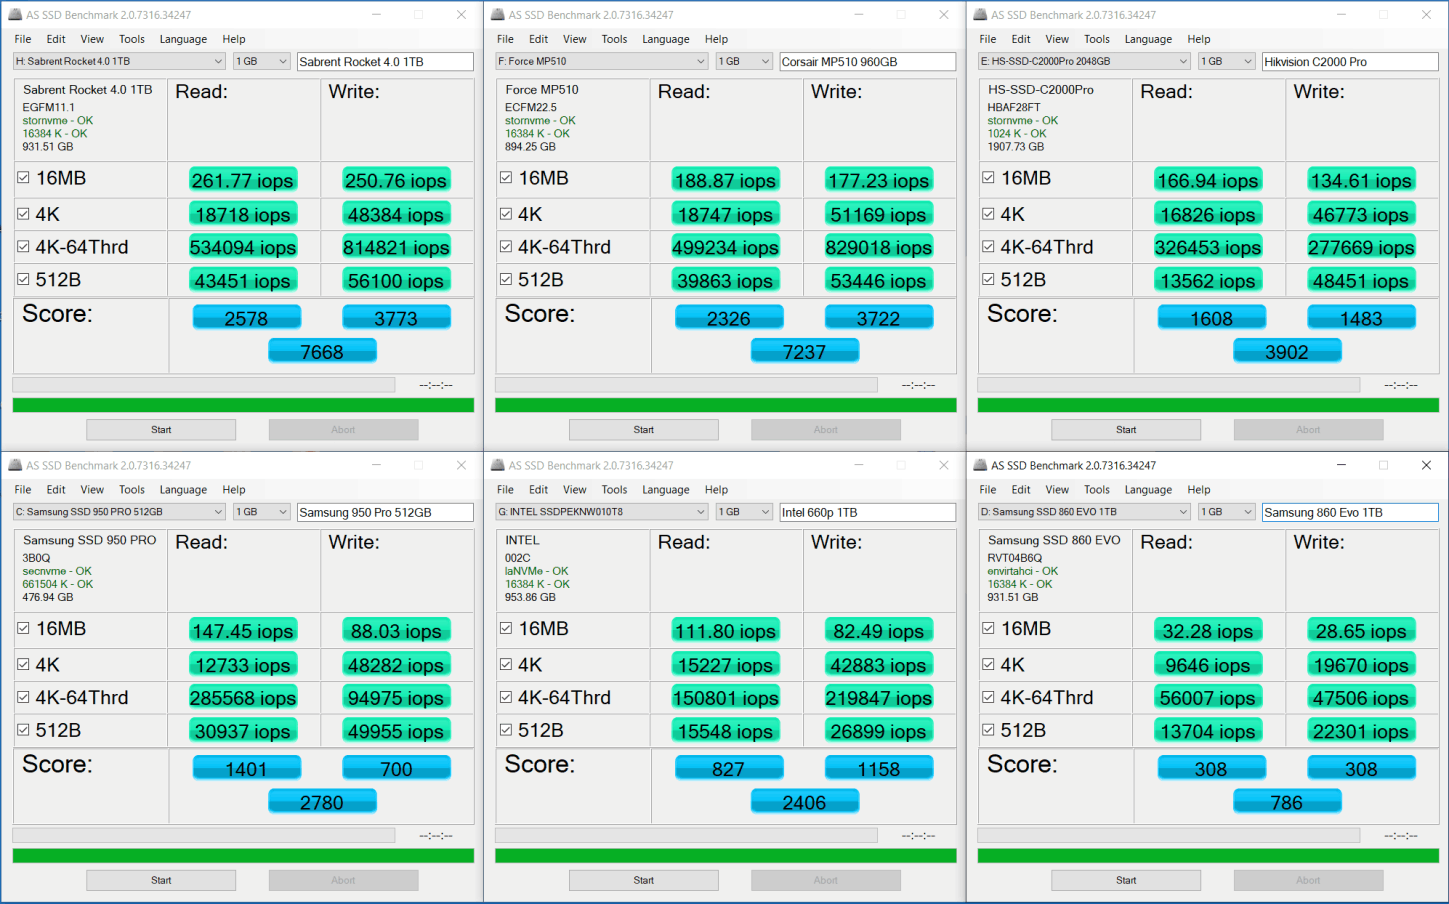Open the Language menu in the Intel 660p window
The image size is (1449, 904).
[x=666, y=490]
